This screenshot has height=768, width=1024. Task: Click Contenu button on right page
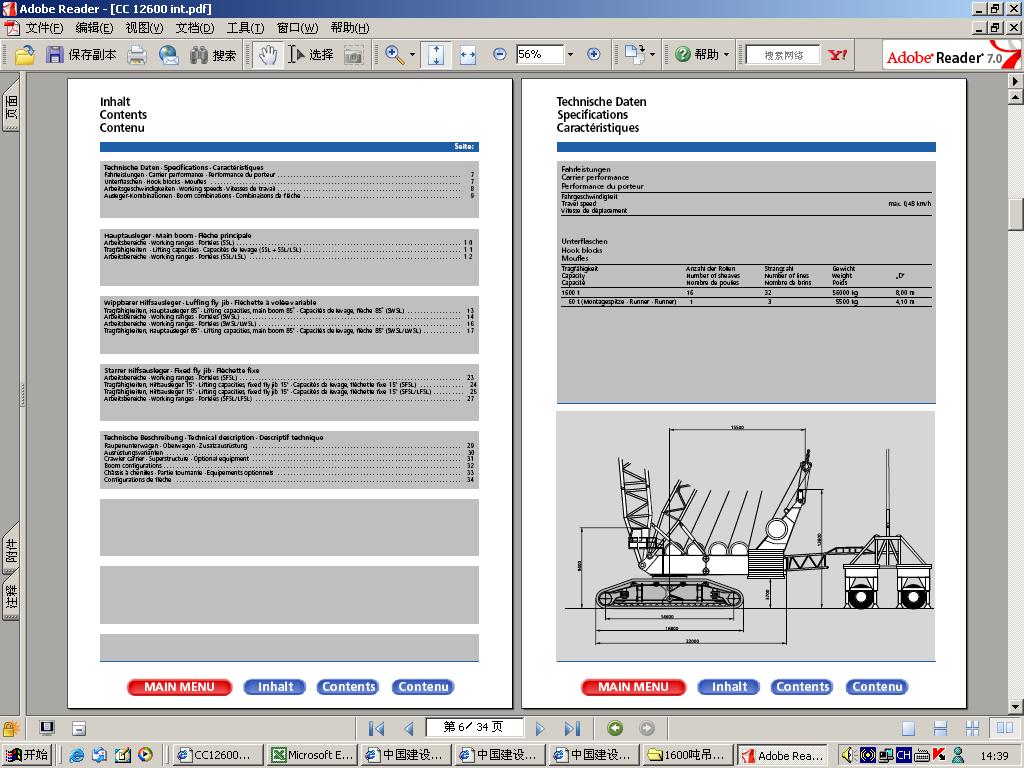click(x=877, y=687)
